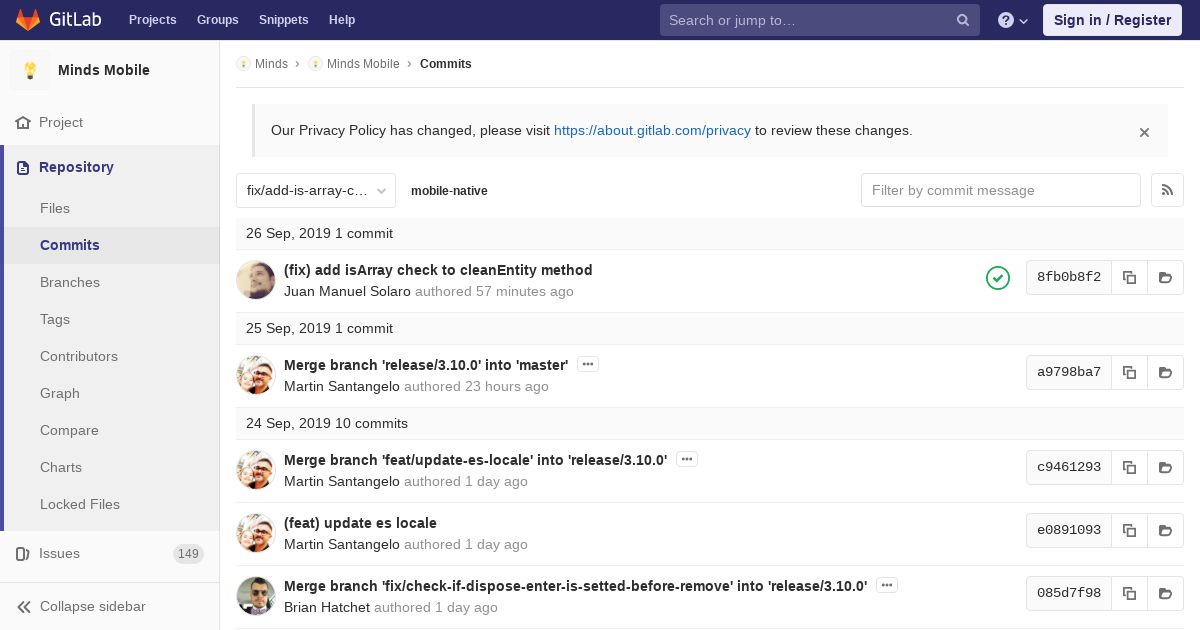The height and width of the screenshot is (630, 1200).
Task: Browse files at commit e0891093
Action: [x=1165, y=530]
